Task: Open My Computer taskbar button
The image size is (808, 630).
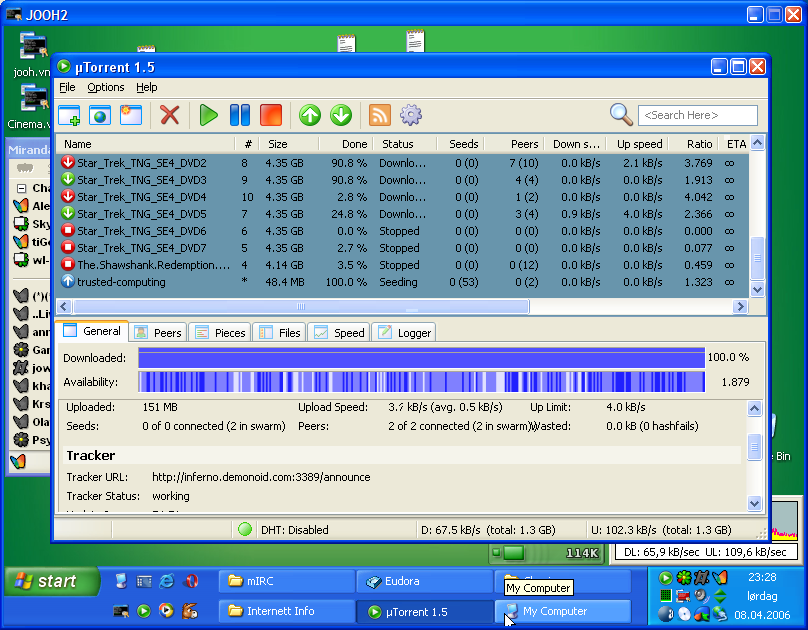Action: point(563,611)
